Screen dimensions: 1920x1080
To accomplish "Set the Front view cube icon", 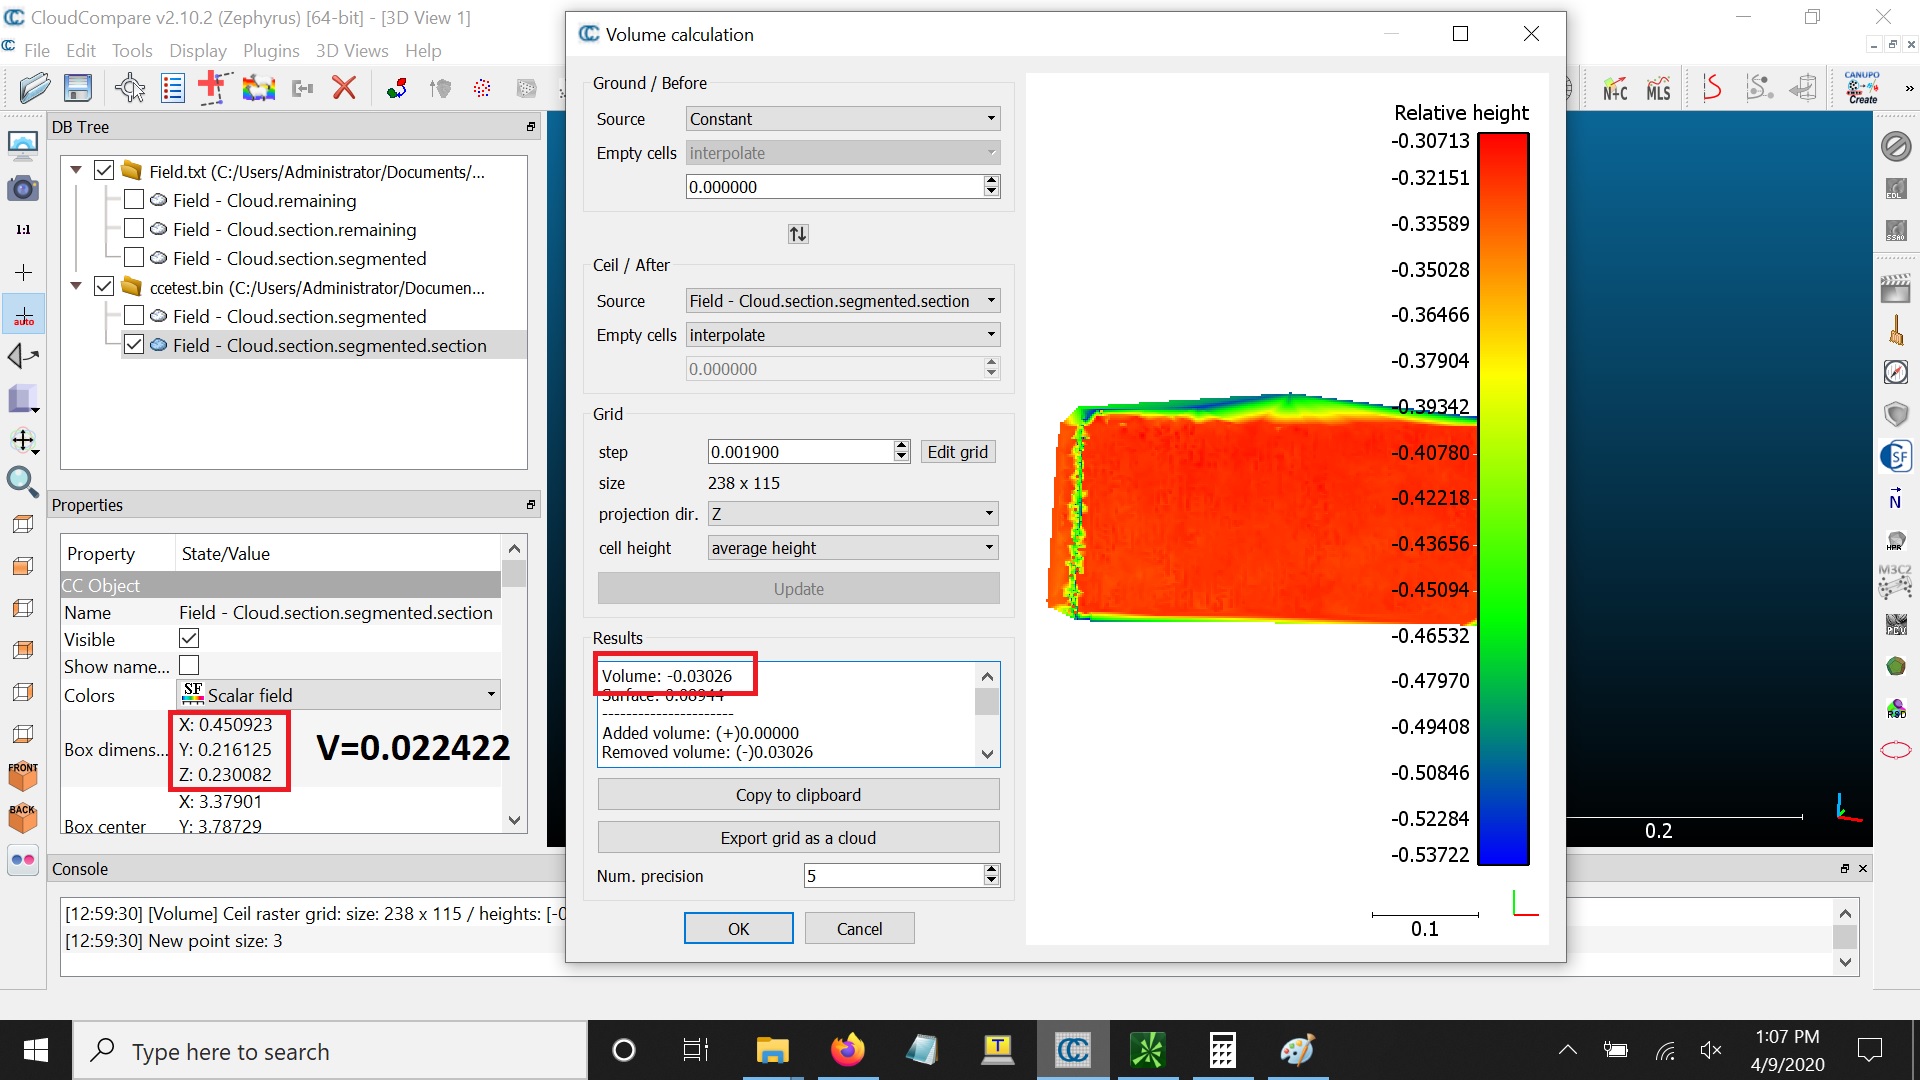I will (x=22, y=776).
